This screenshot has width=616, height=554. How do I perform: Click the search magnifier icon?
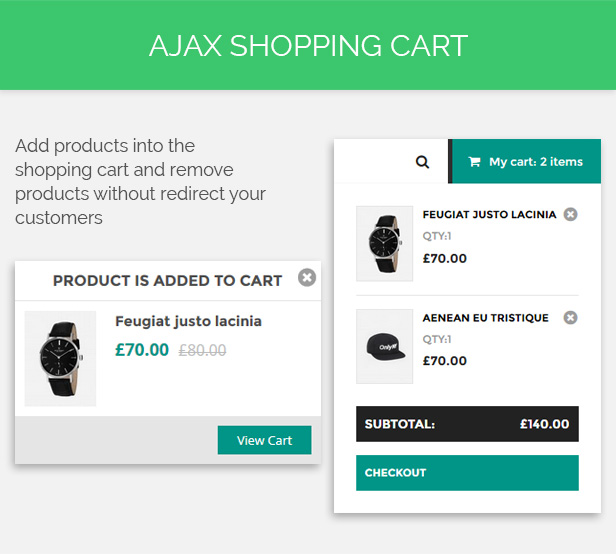tap(422, 162)
